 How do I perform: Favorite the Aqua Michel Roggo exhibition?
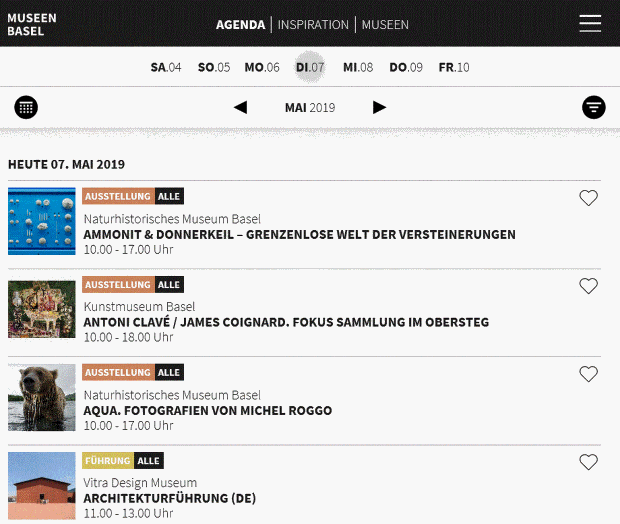pyautogui.click(x=588, y=374)
